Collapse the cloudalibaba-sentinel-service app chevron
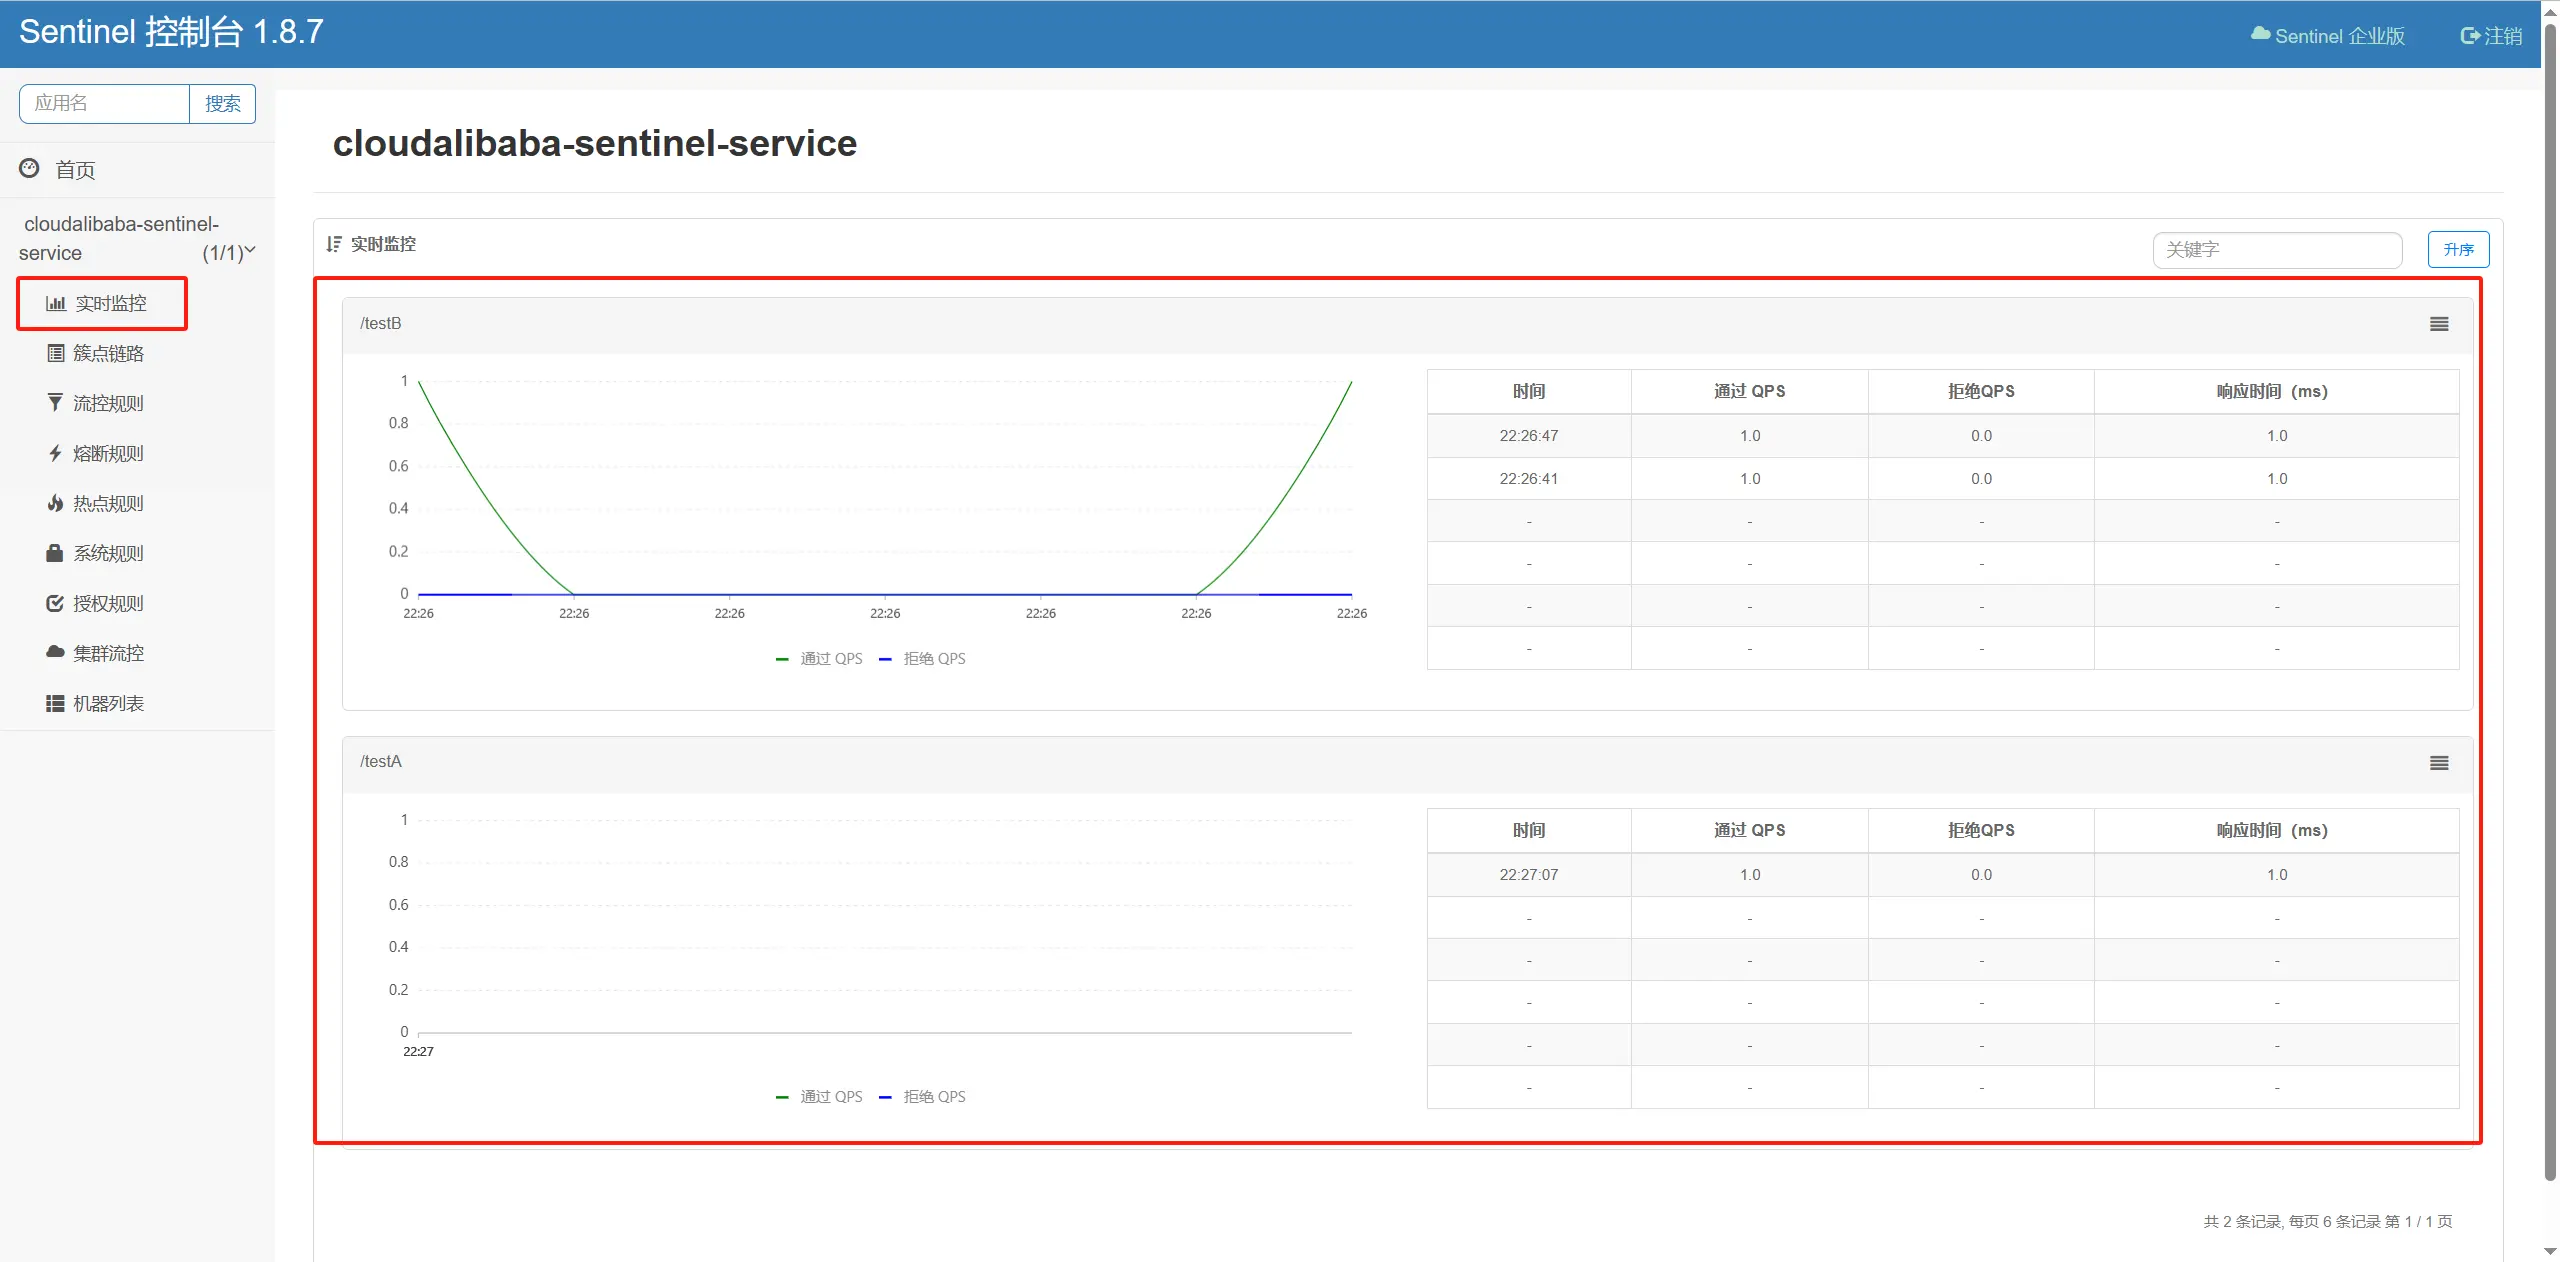 point(250,250)
